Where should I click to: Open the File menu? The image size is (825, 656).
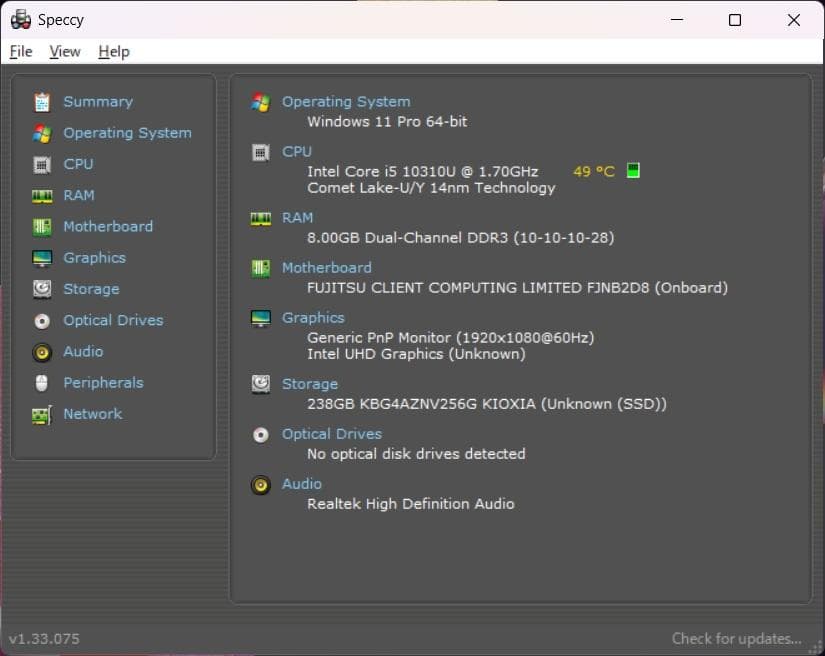20,51
